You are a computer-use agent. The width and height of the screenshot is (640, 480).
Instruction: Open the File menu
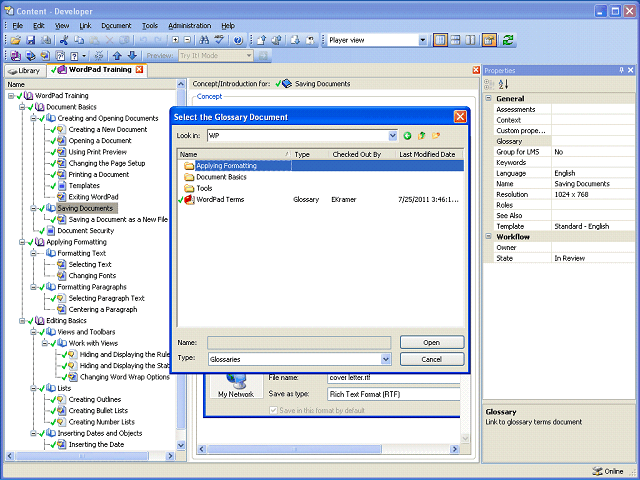click(x=18, y=26)
